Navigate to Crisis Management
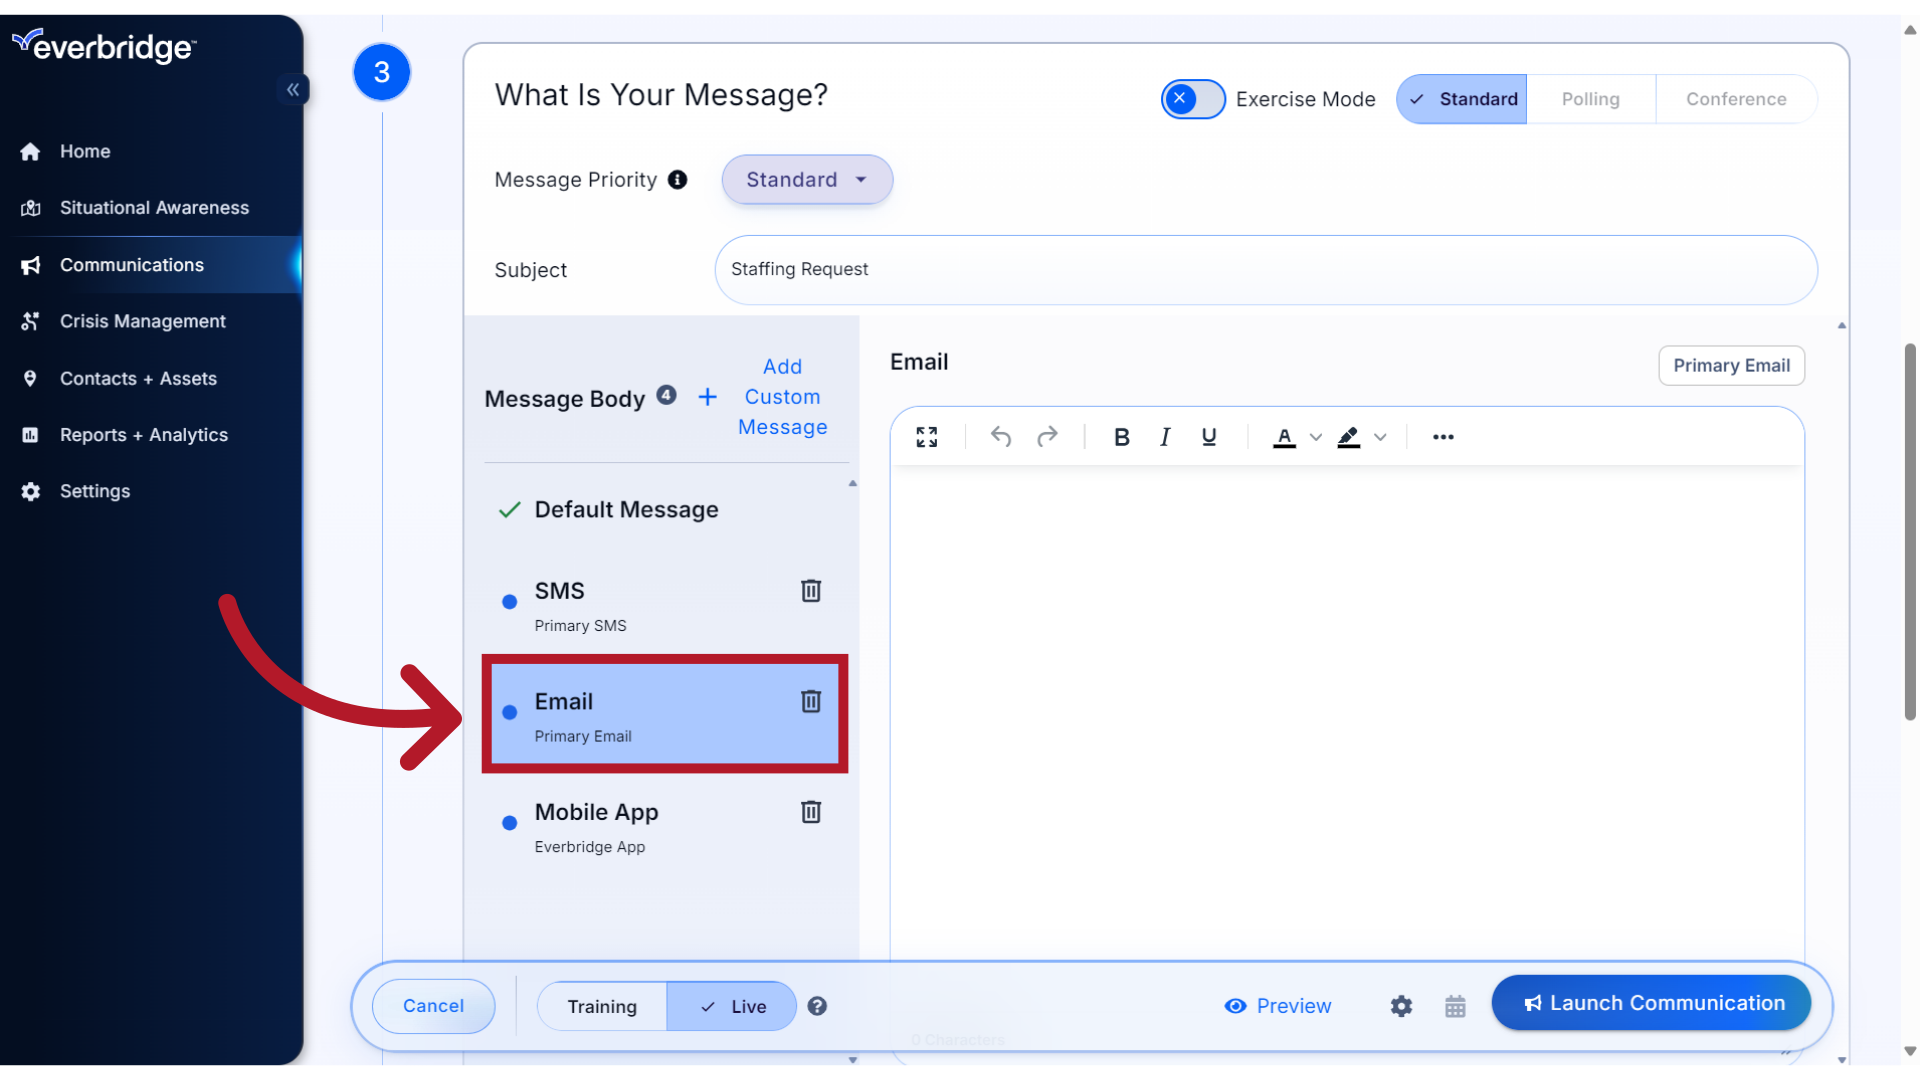 pyautogui.click(x=142, y=321)
